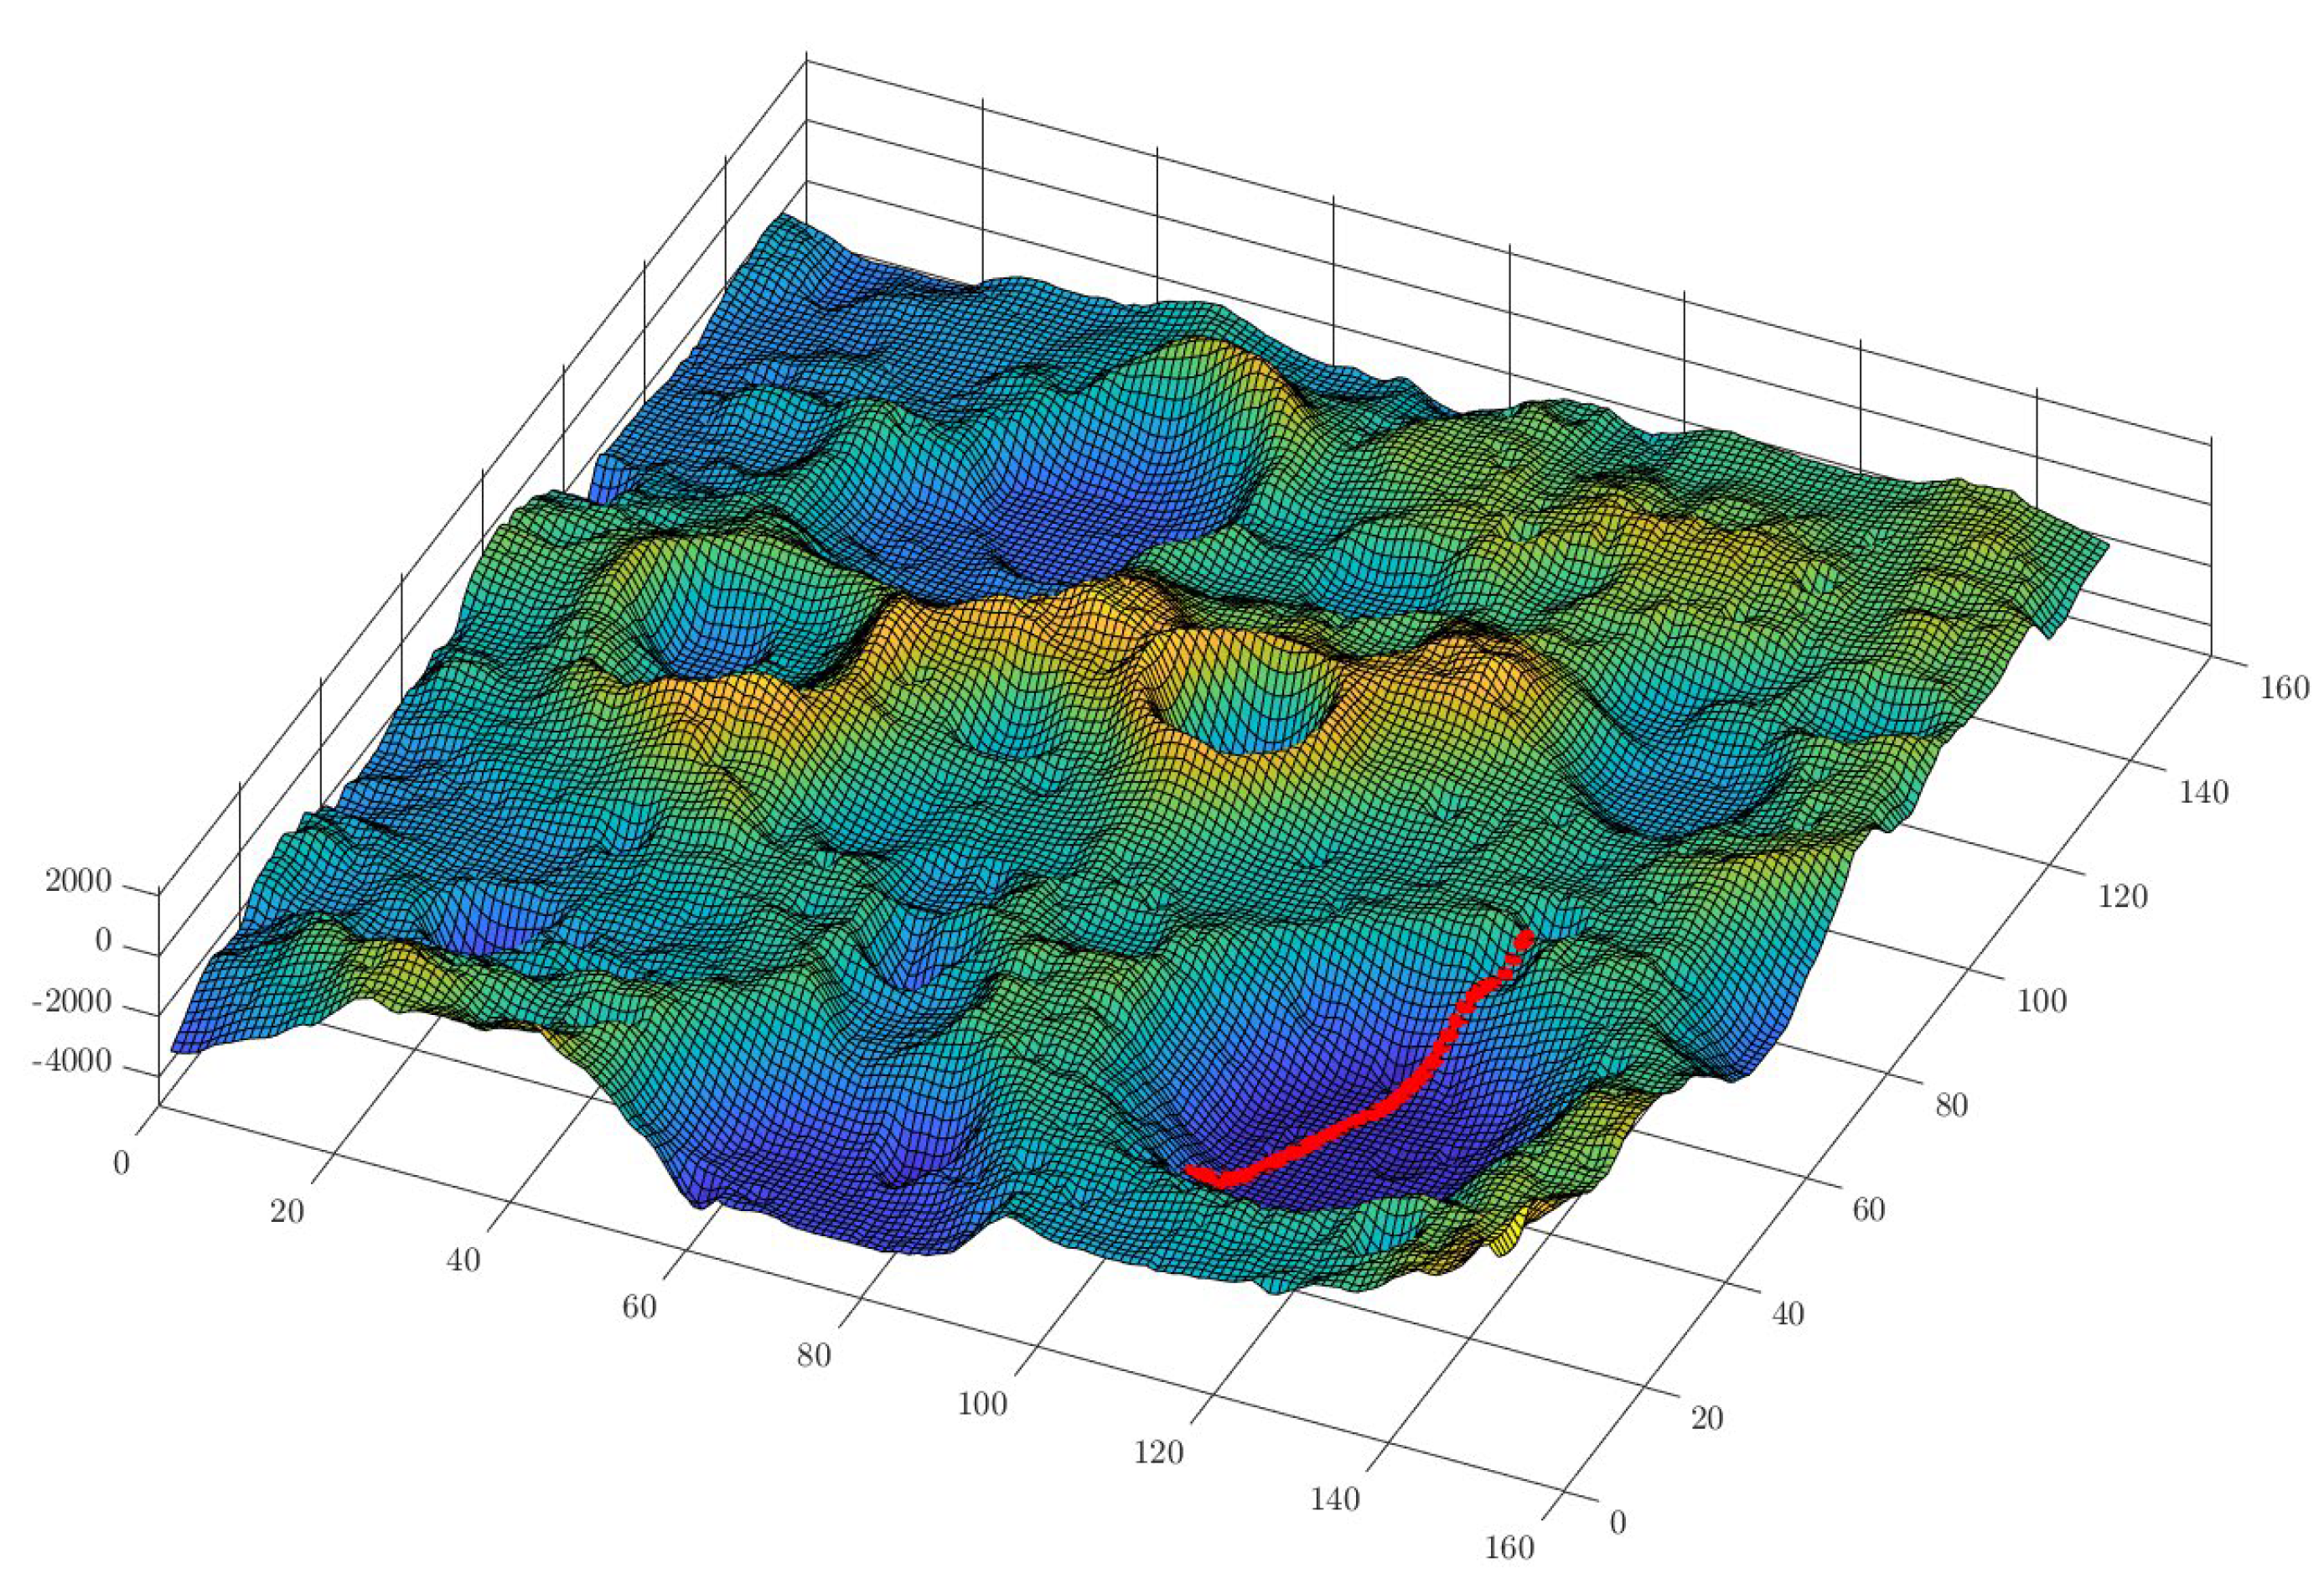Click the z-axis tick label -2000
Viewport: 2324px width, 1579px height.
[x=71, y=1001]
